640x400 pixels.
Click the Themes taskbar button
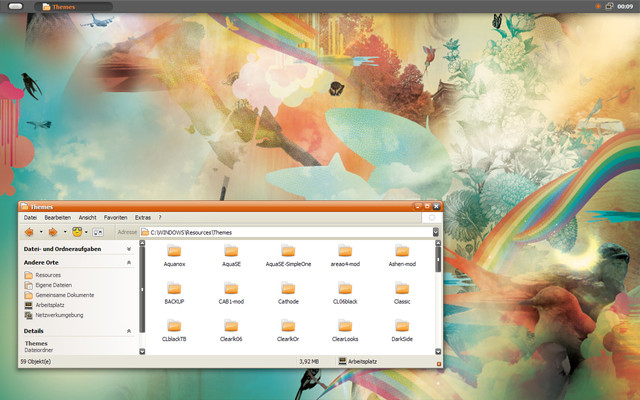[x=73, y=7]
